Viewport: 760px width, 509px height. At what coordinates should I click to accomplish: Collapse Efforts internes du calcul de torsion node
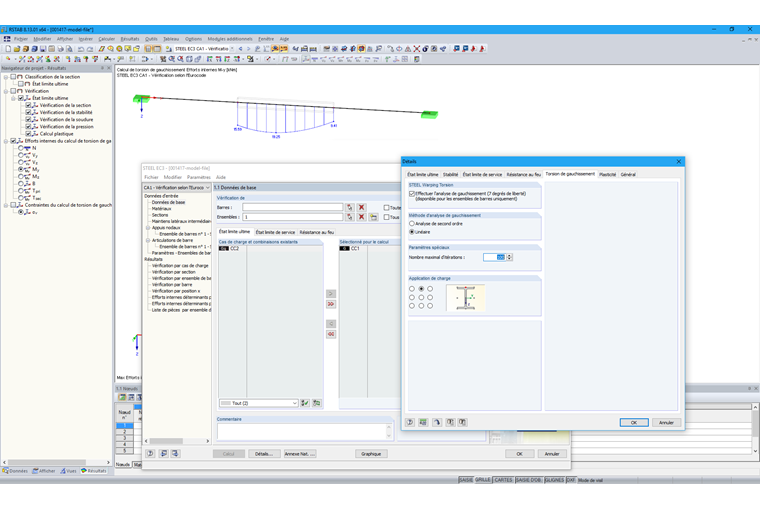tap(6, 141)
